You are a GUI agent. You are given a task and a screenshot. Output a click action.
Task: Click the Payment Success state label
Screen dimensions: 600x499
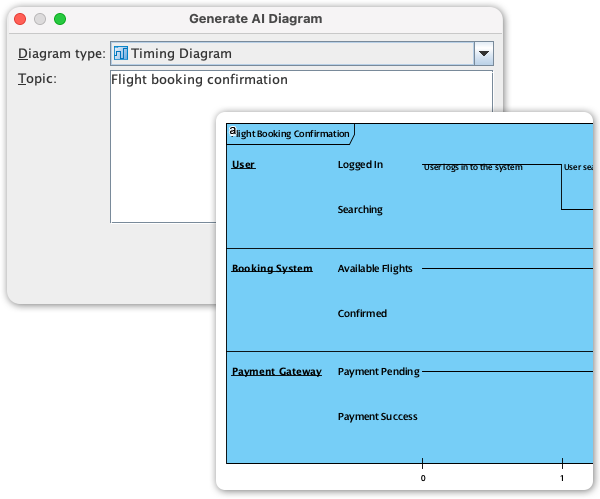tap(377, 416)
